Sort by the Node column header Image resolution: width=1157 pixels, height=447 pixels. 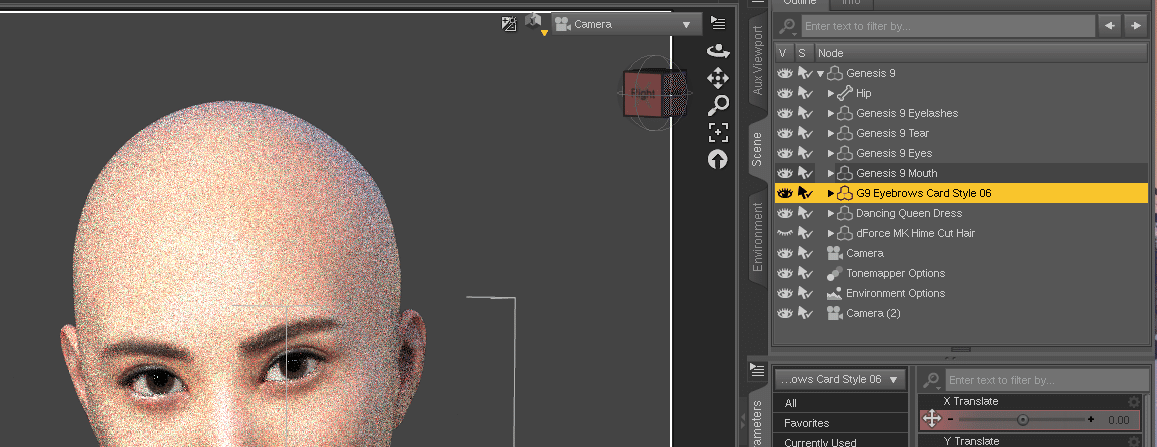tap(981, 53)
